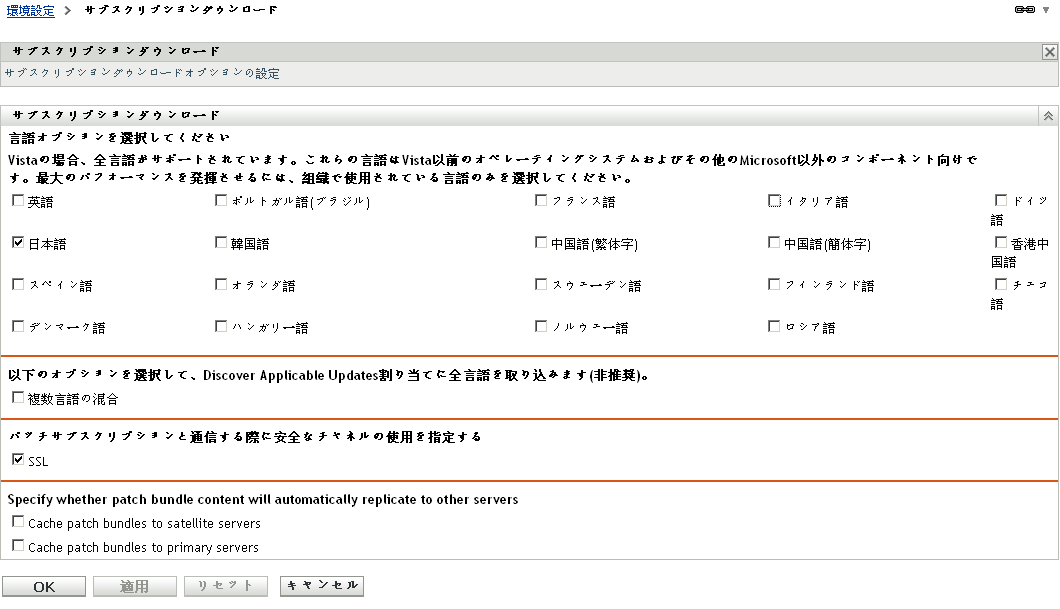Select the デンマーク語 option
This screenshot has width=1060, height=609.
pyautogui.click(x=16, y=325)
